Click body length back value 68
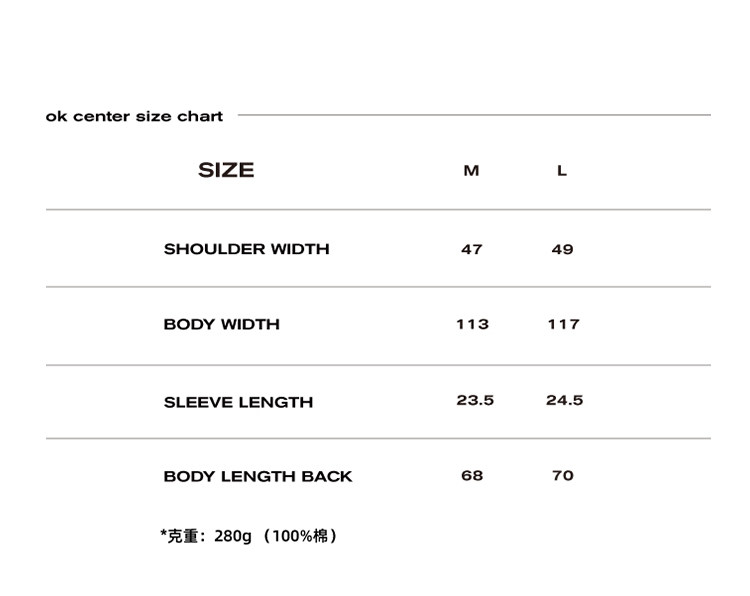 point(472,475)
